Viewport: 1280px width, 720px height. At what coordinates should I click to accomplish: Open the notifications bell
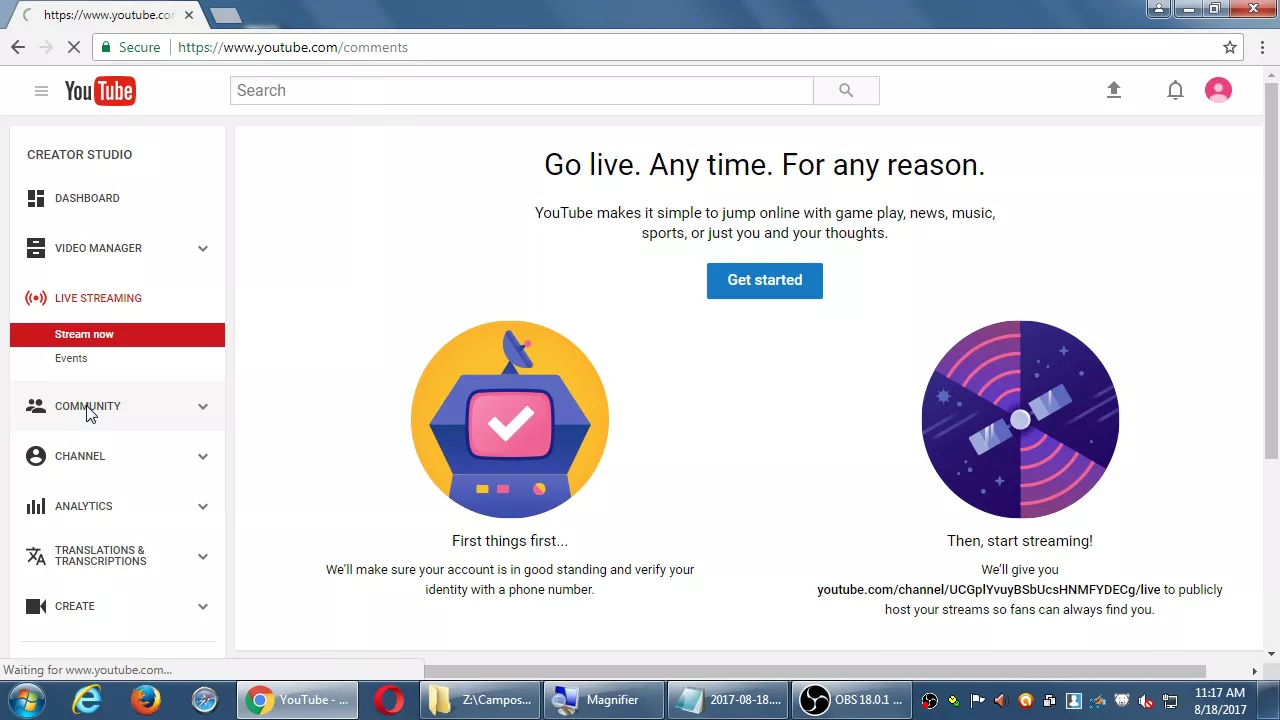point(1175,90)
